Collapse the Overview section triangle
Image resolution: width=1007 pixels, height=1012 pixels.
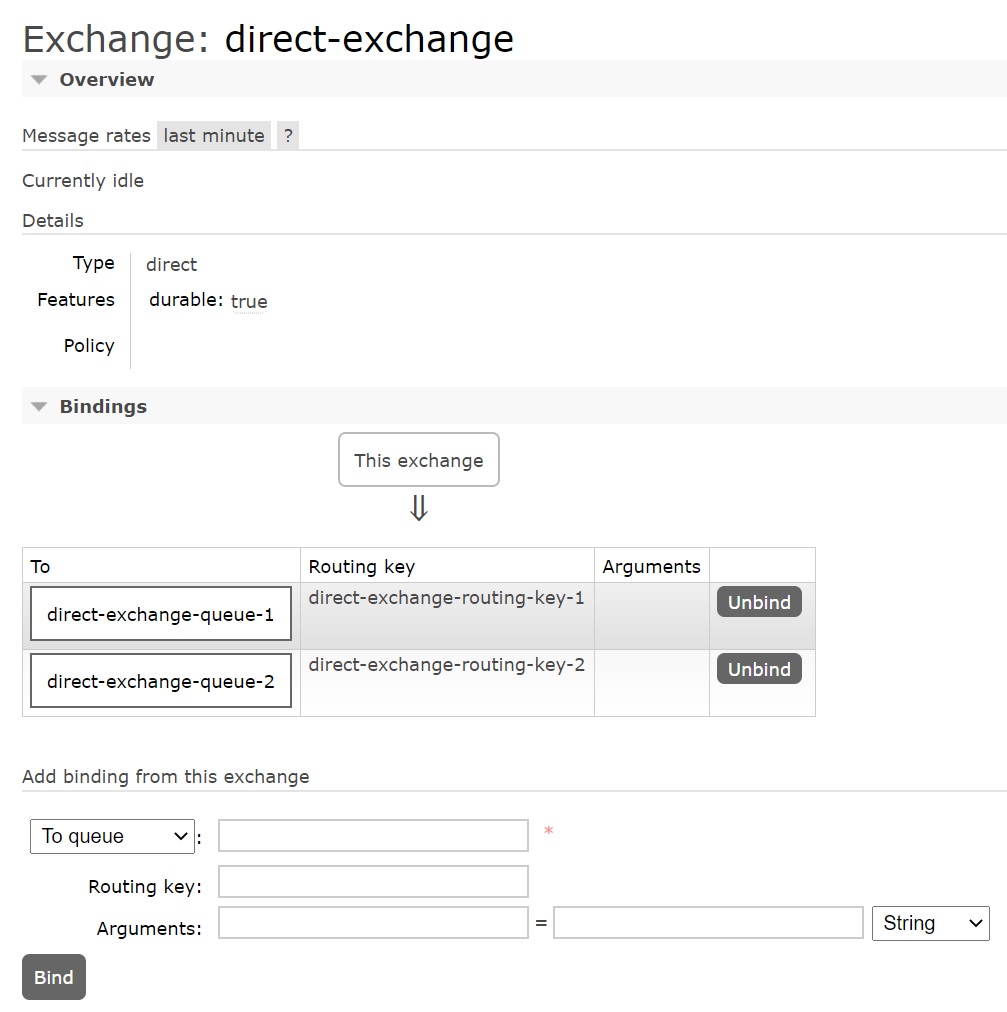(x=39, y=80)
